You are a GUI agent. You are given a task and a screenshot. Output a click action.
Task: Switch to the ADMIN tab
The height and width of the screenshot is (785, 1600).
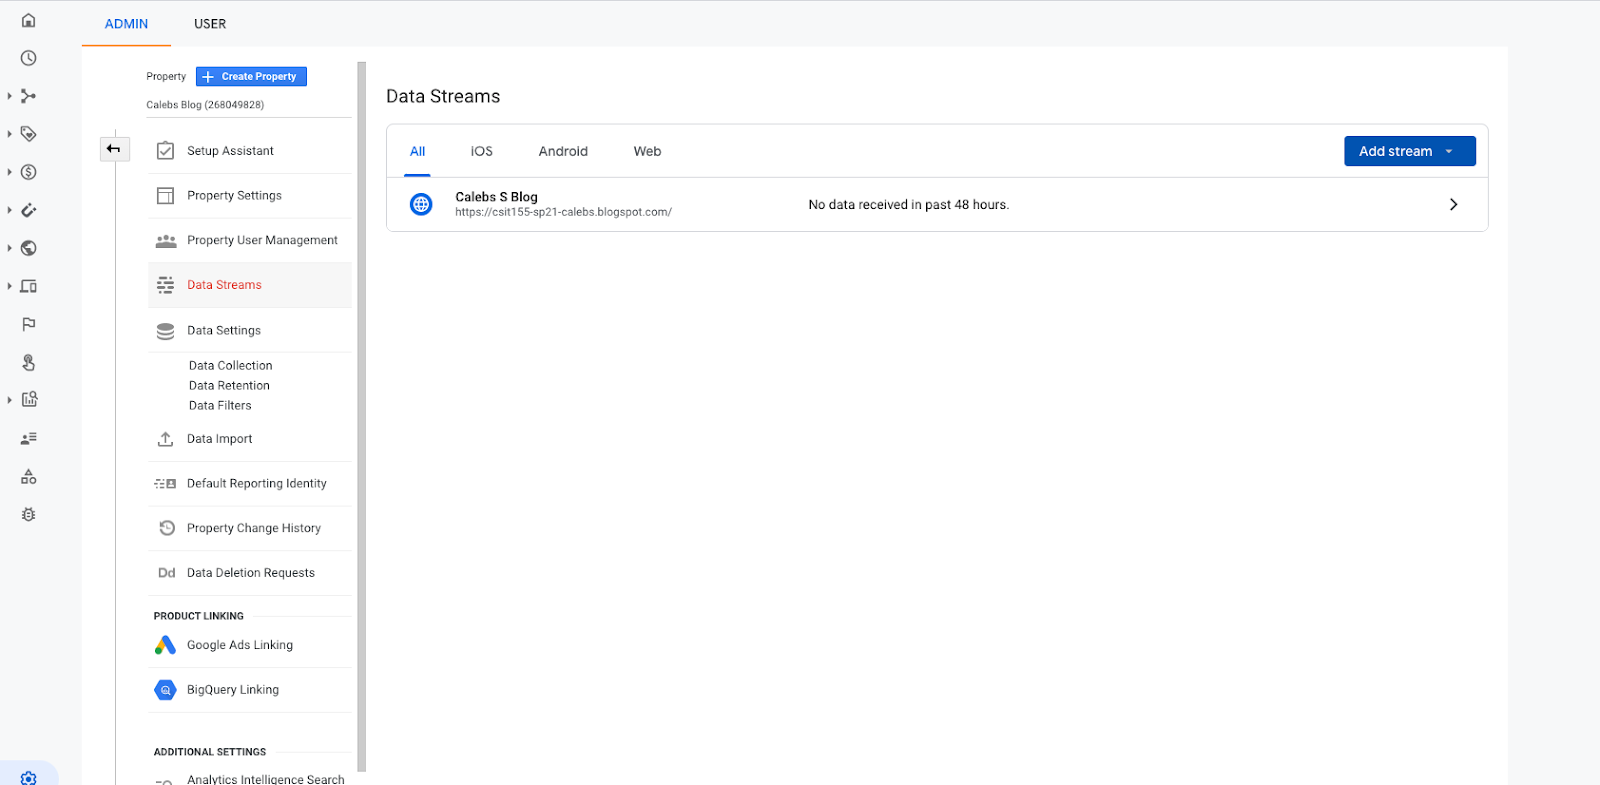(x=126, y=24)
